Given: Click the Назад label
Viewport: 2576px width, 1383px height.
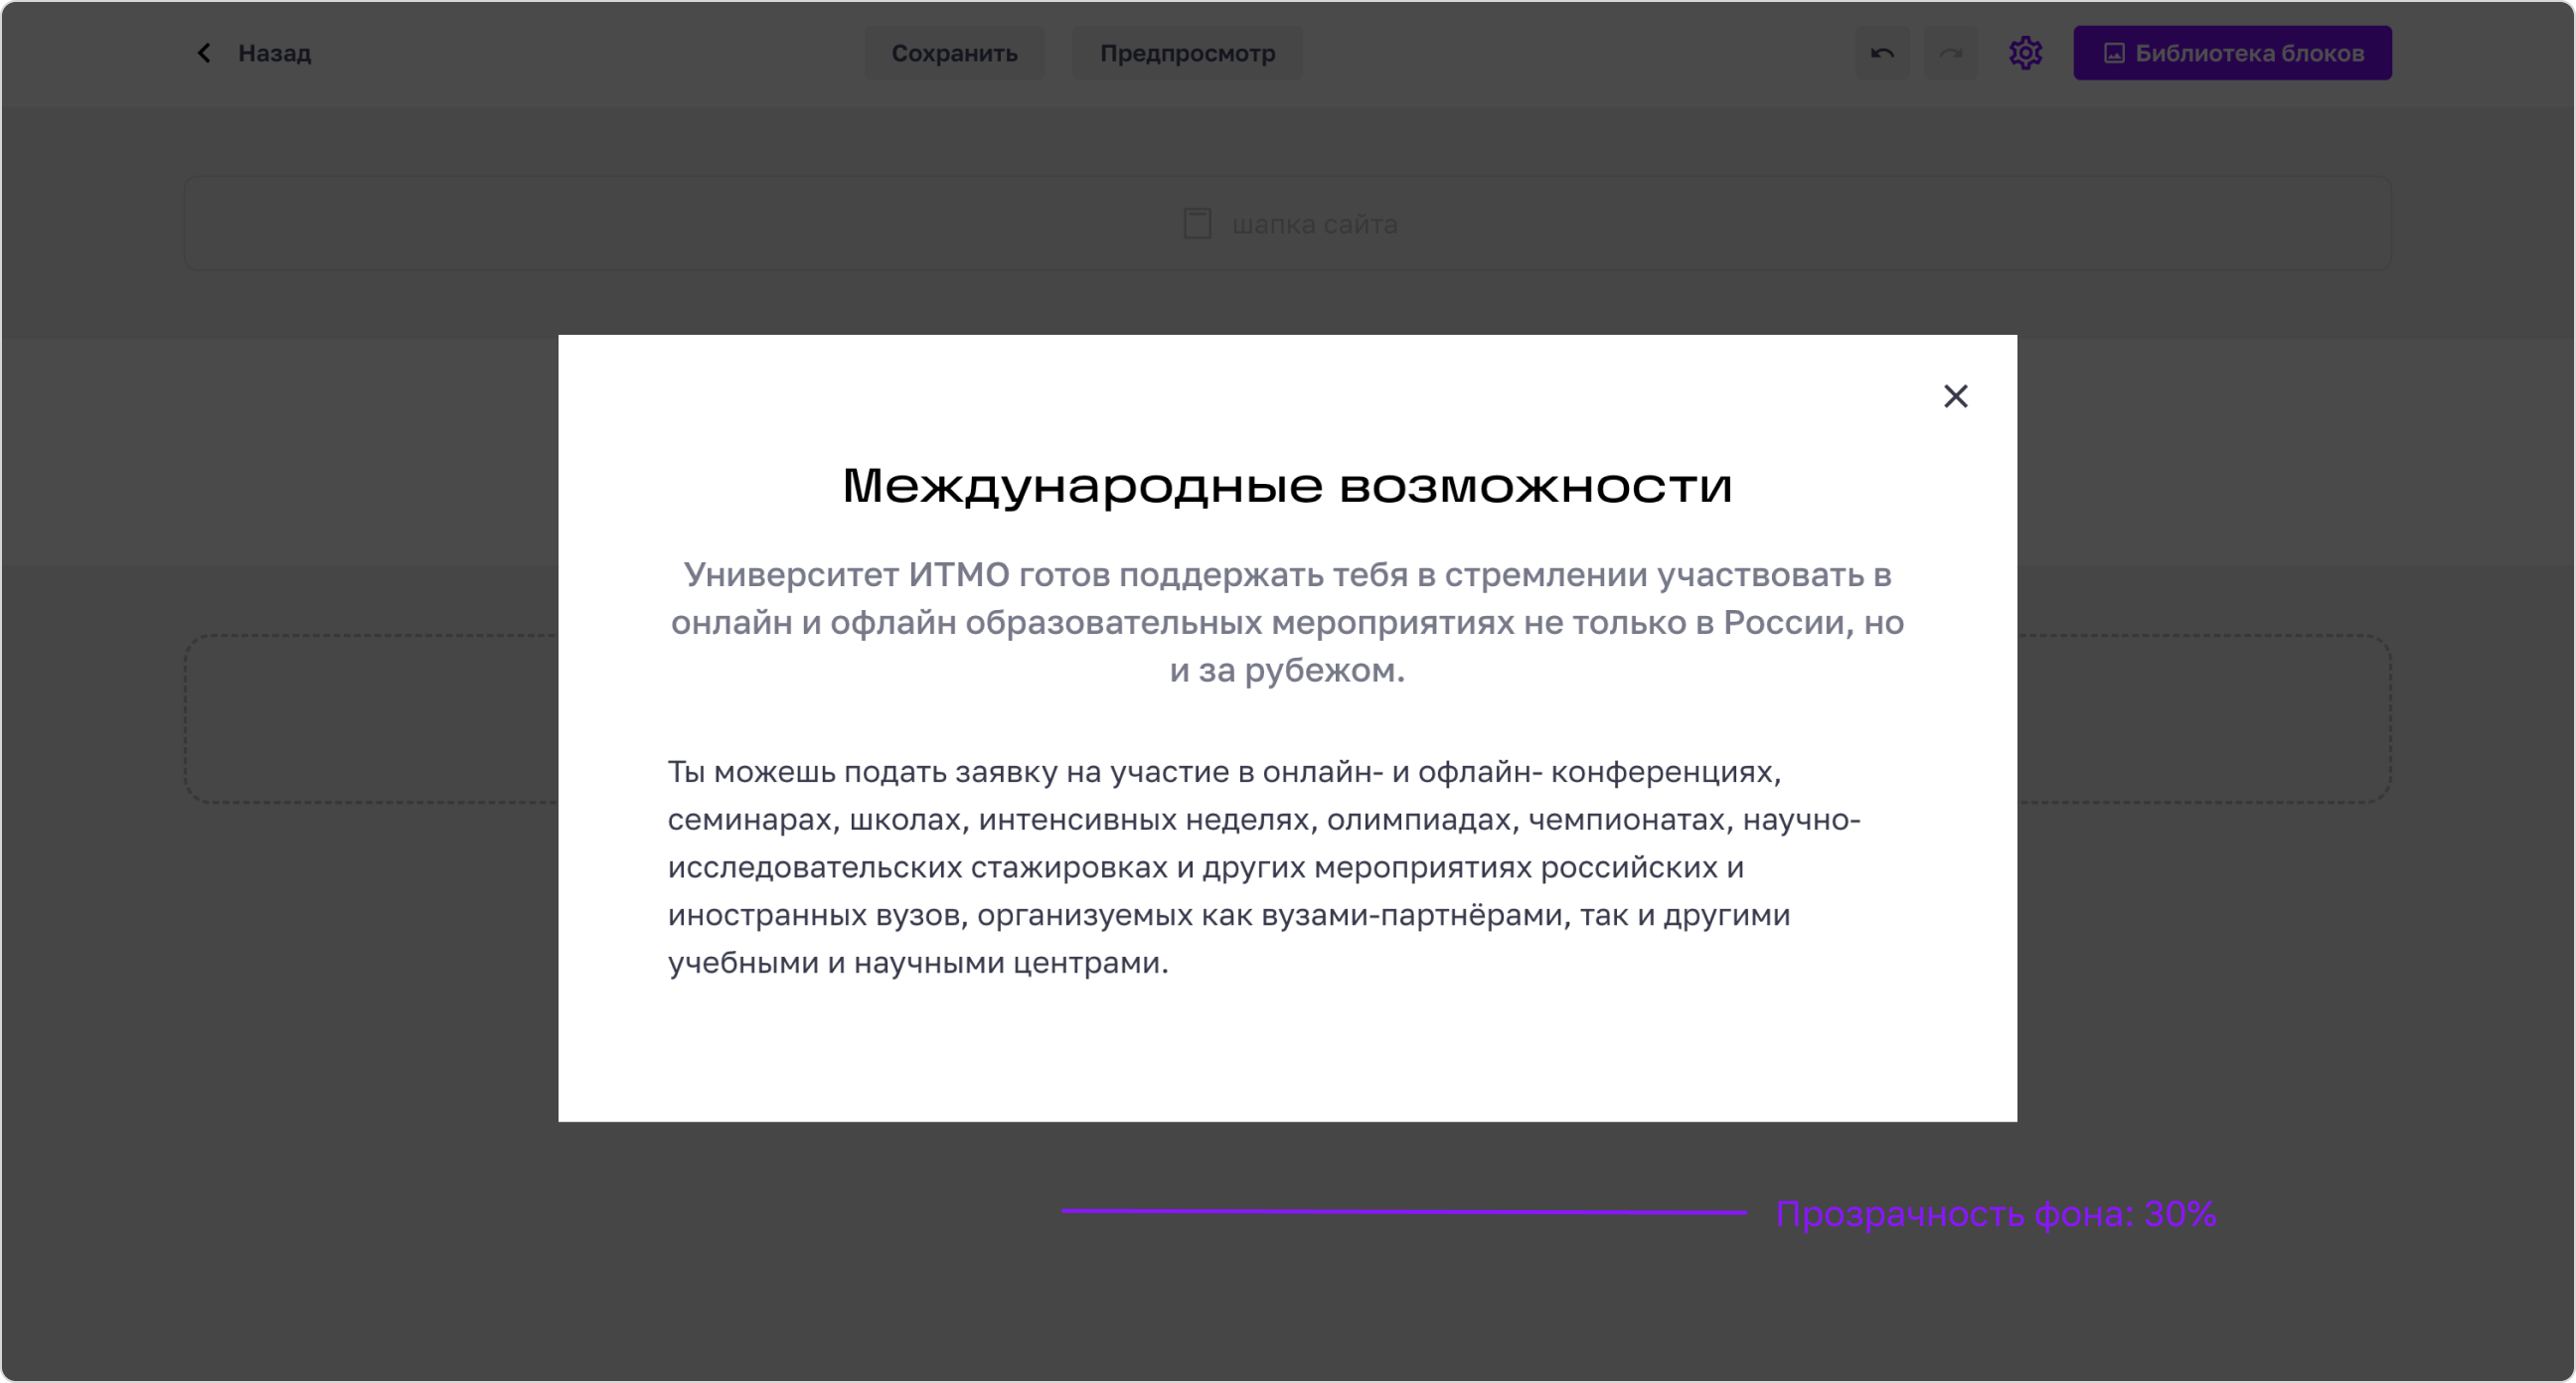Looking at the screenshot, I should pos(275,53).
